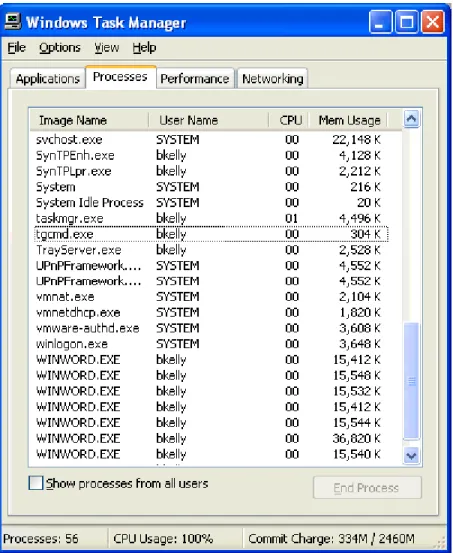Viewport: 453px width, 553px height.
Task: Close the Task Manager window
Action: (433, 22)
